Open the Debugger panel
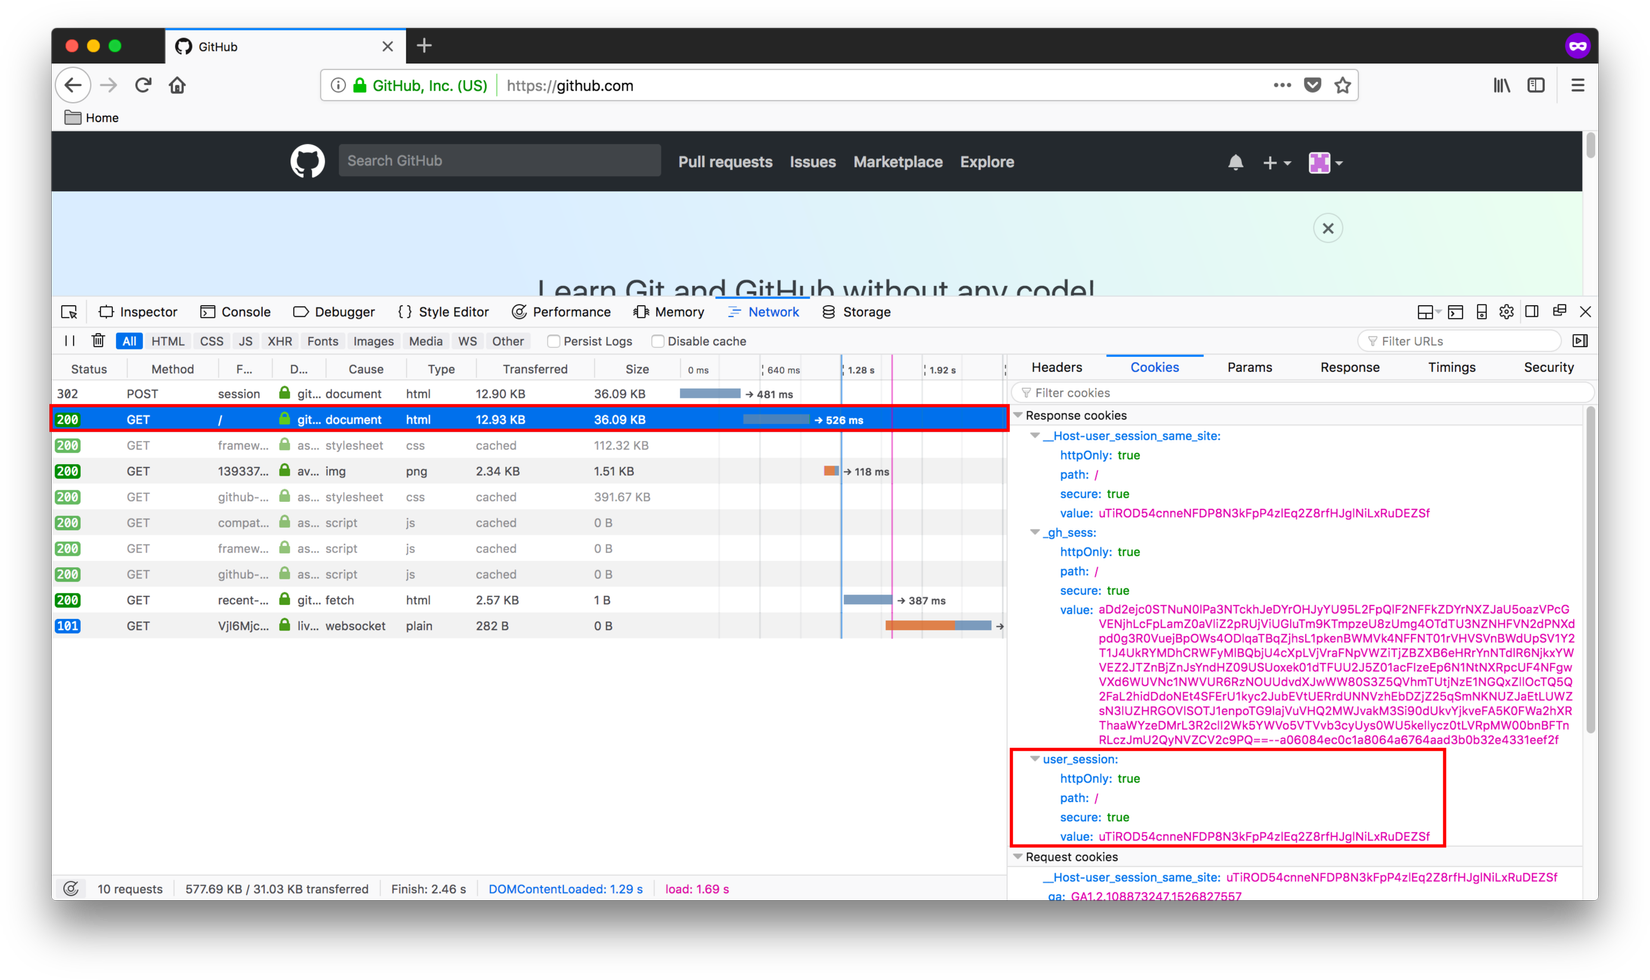The image size is (1650, 980). pos(334,312)
